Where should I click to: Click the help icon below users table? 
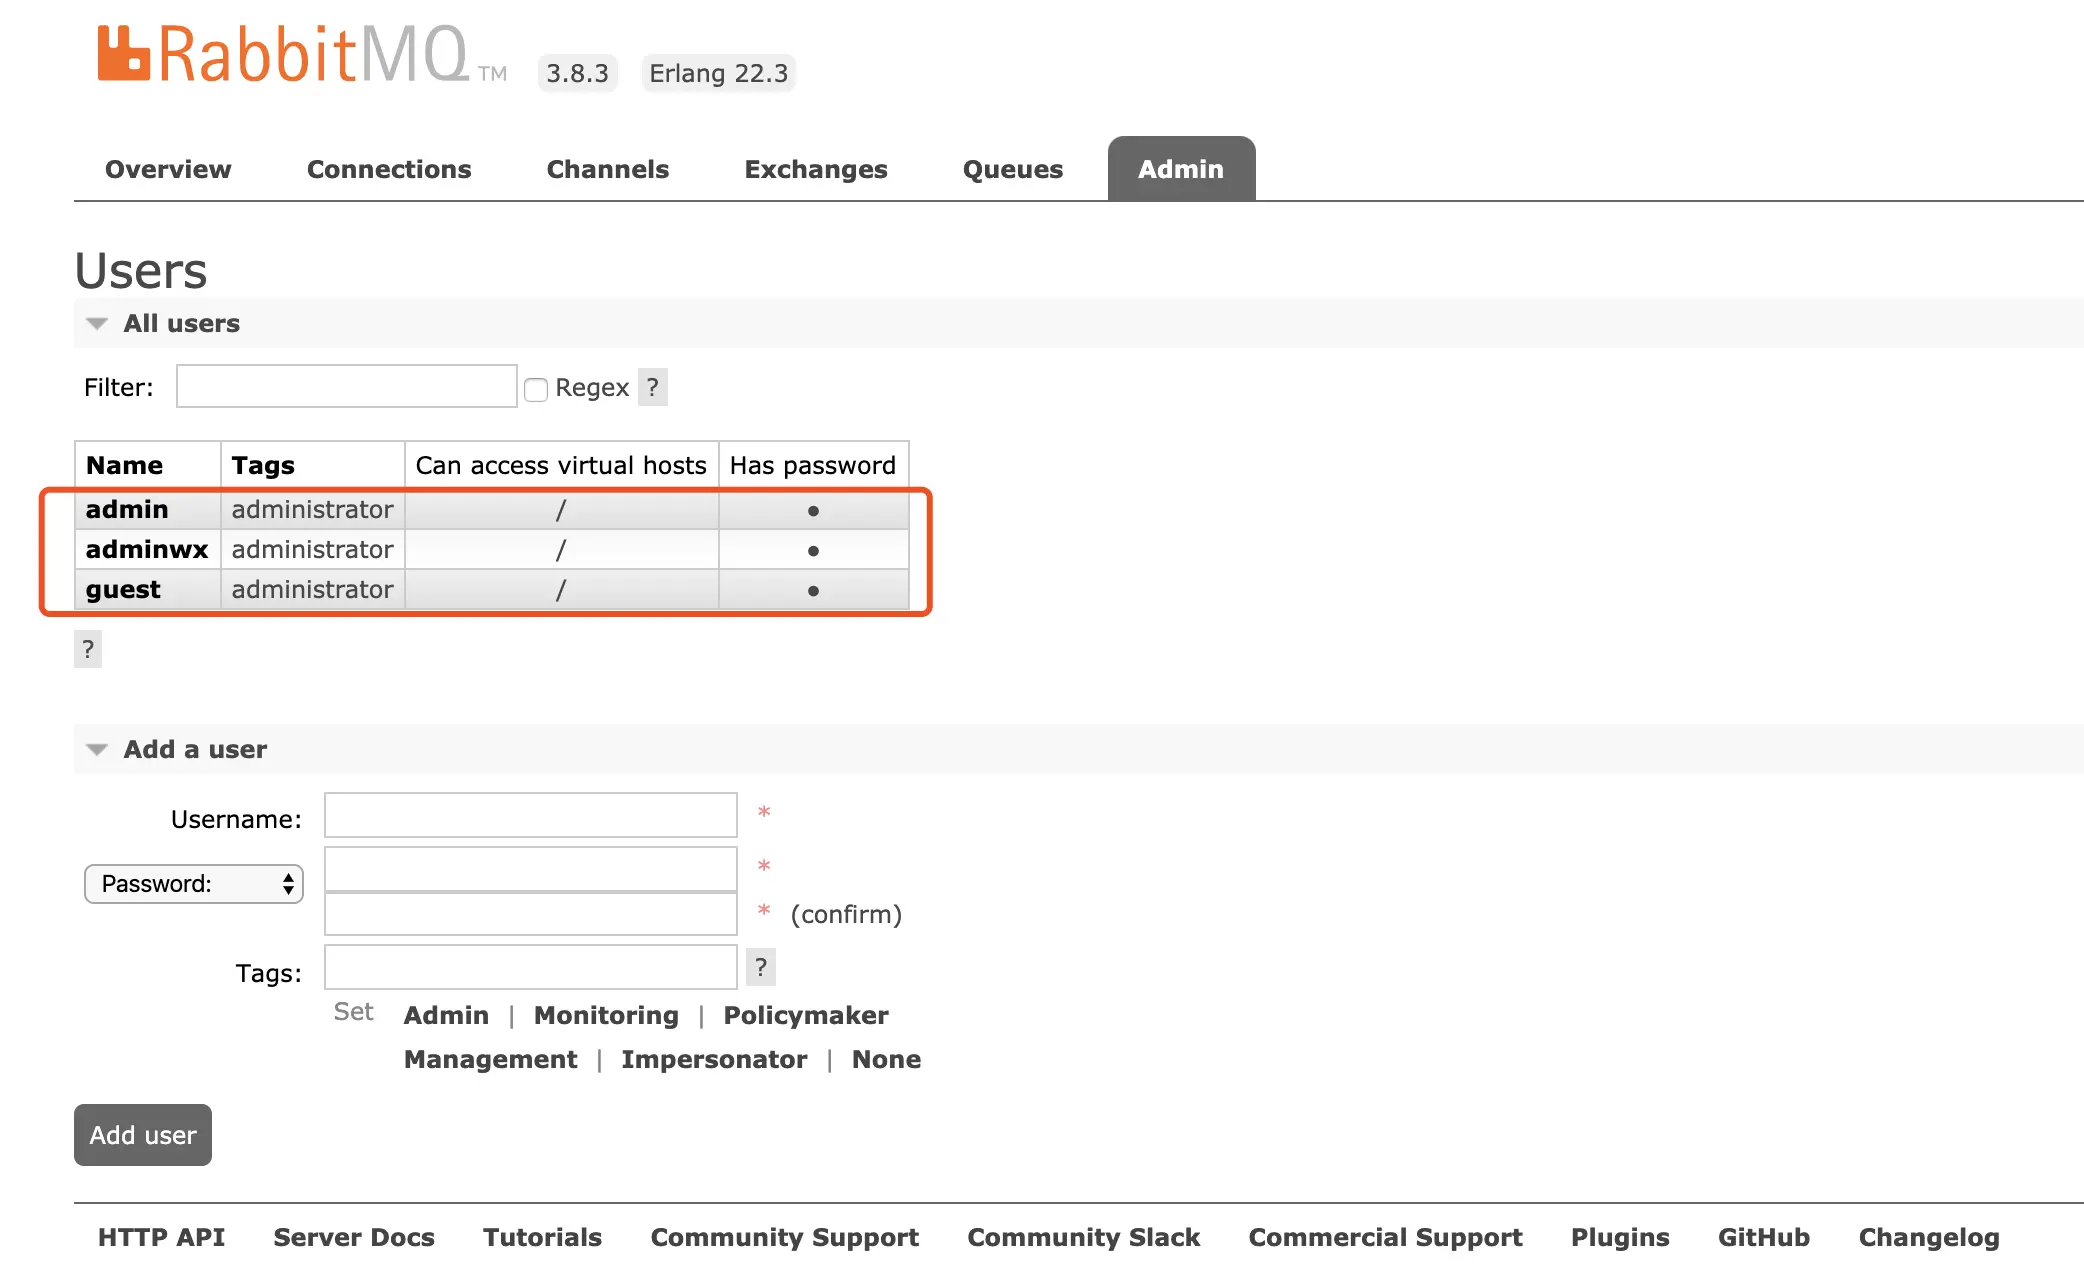click(x=88, y=649)
